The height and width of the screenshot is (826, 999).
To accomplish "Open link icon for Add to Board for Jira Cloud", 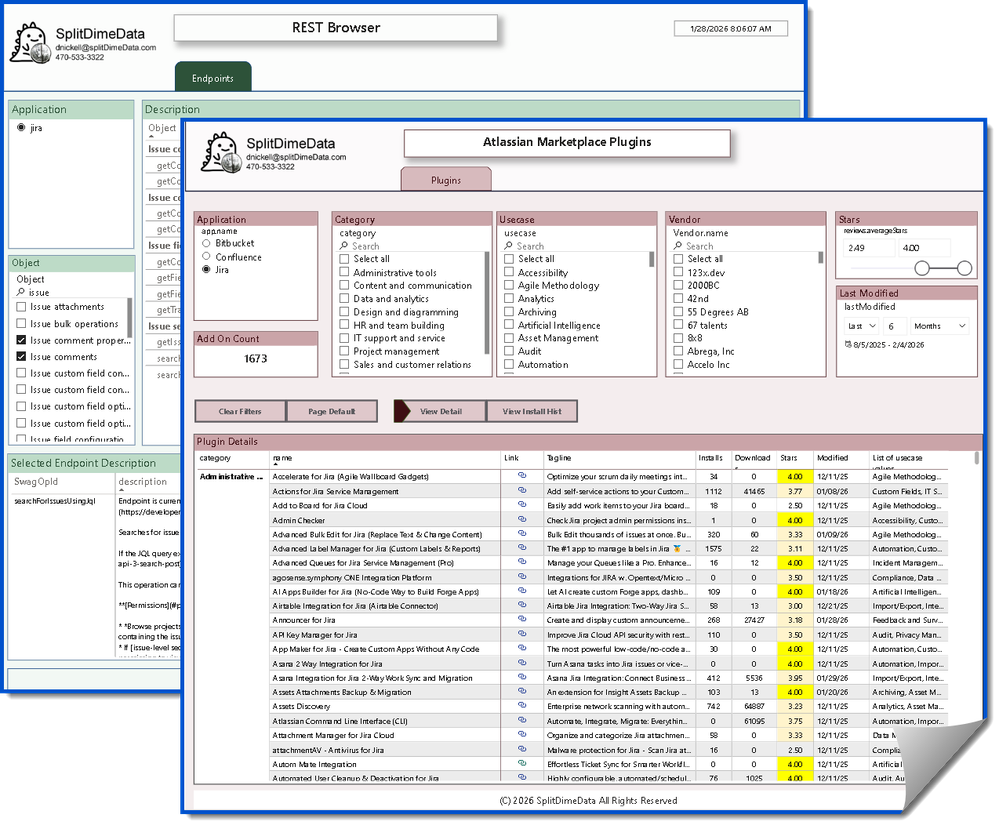I will click(522, 504).
